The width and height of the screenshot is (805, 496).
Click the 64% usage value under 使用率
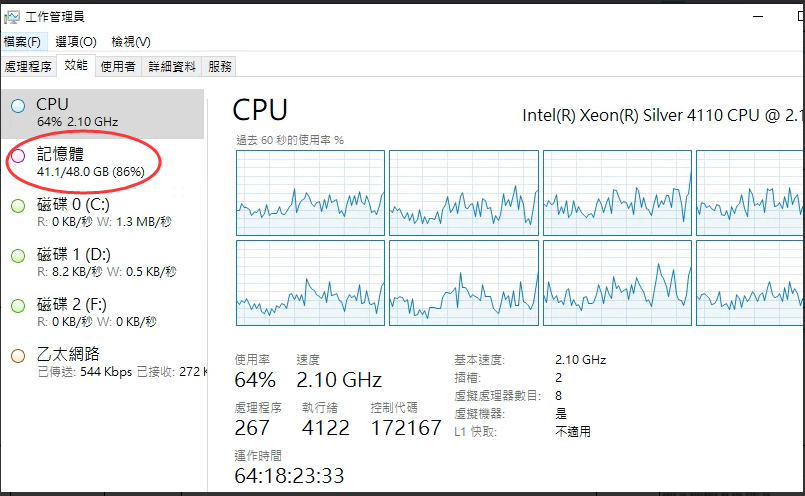coord(255,380)
